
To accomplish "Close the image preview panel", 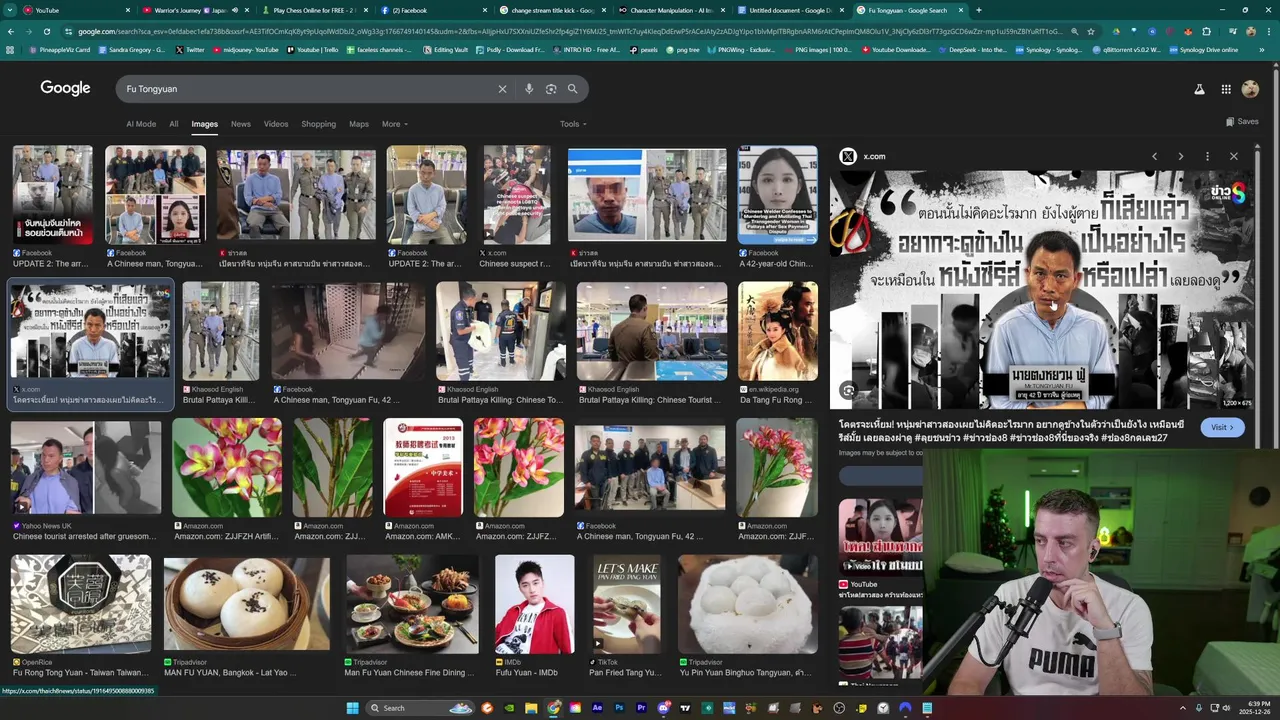I will 1233,156.
